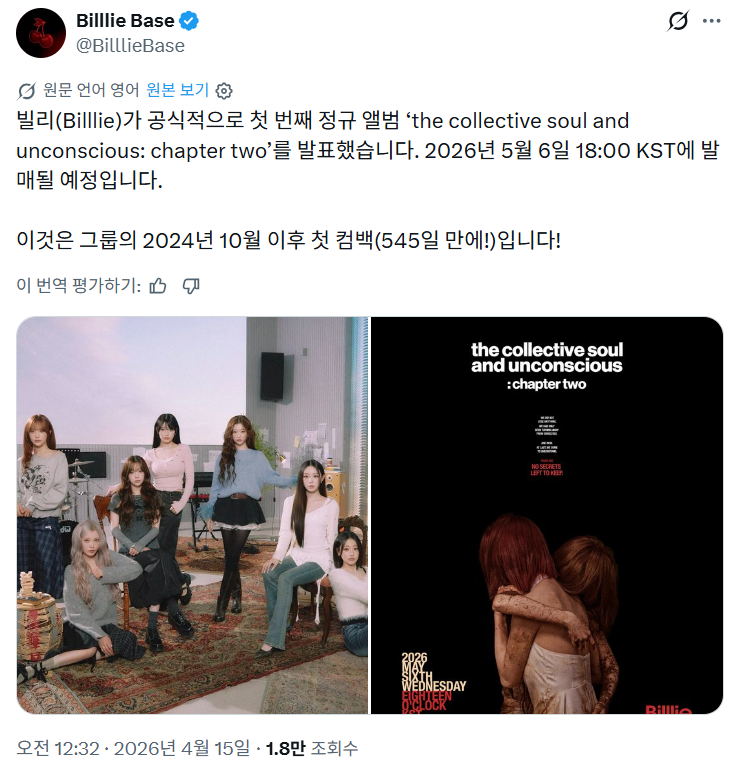The image size is (742, 774).
Task: Click the translation icon beside 원문 언어
Action: [x=27, y=91]
